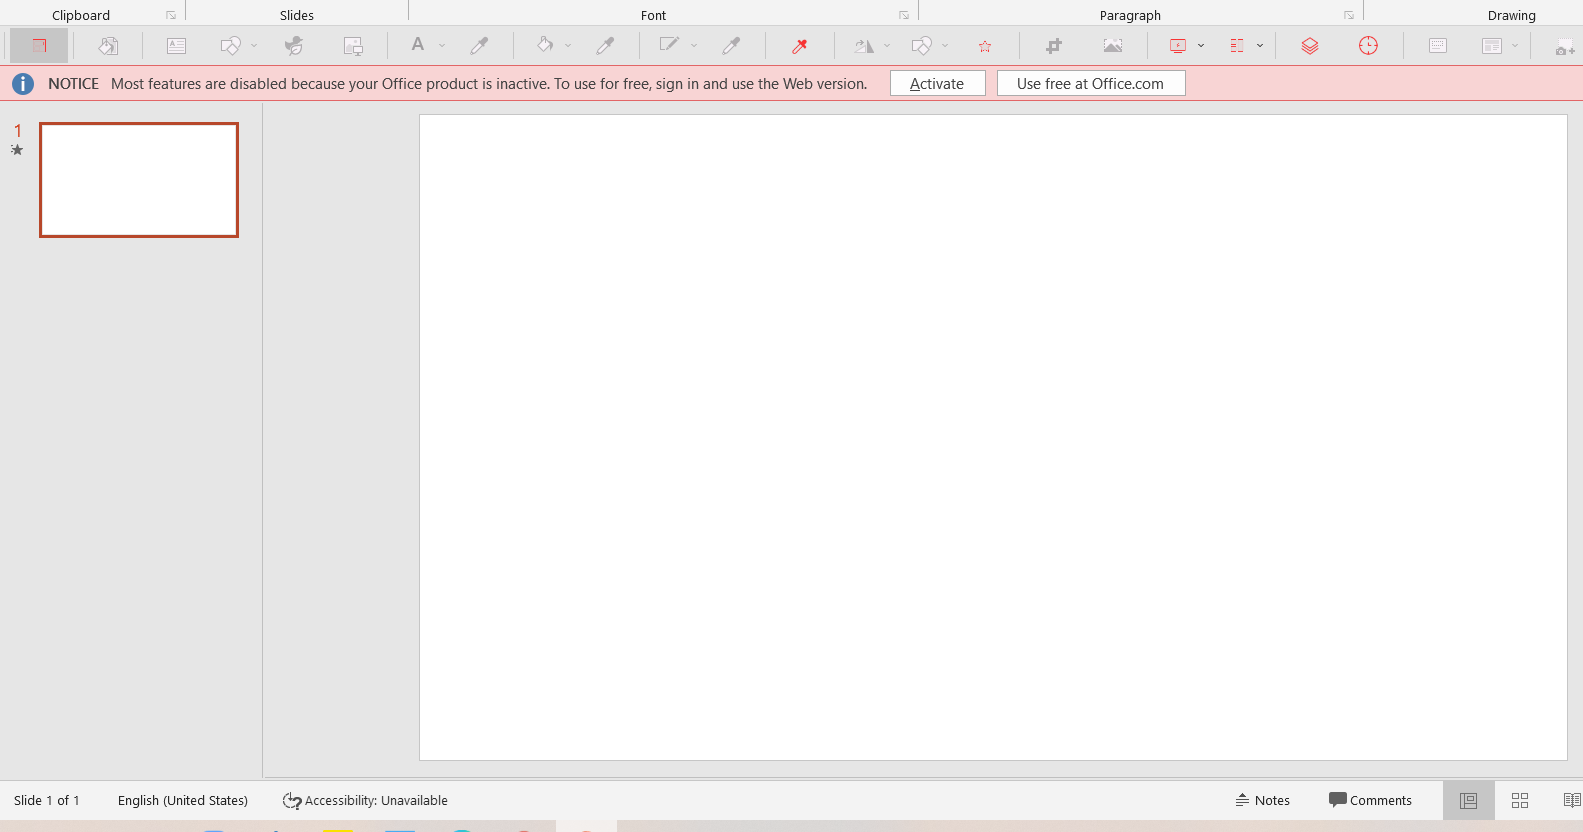This screenshot has height=832, width=1583.
Task: Select eyedropper next to font color A
Action: point(480,46)
